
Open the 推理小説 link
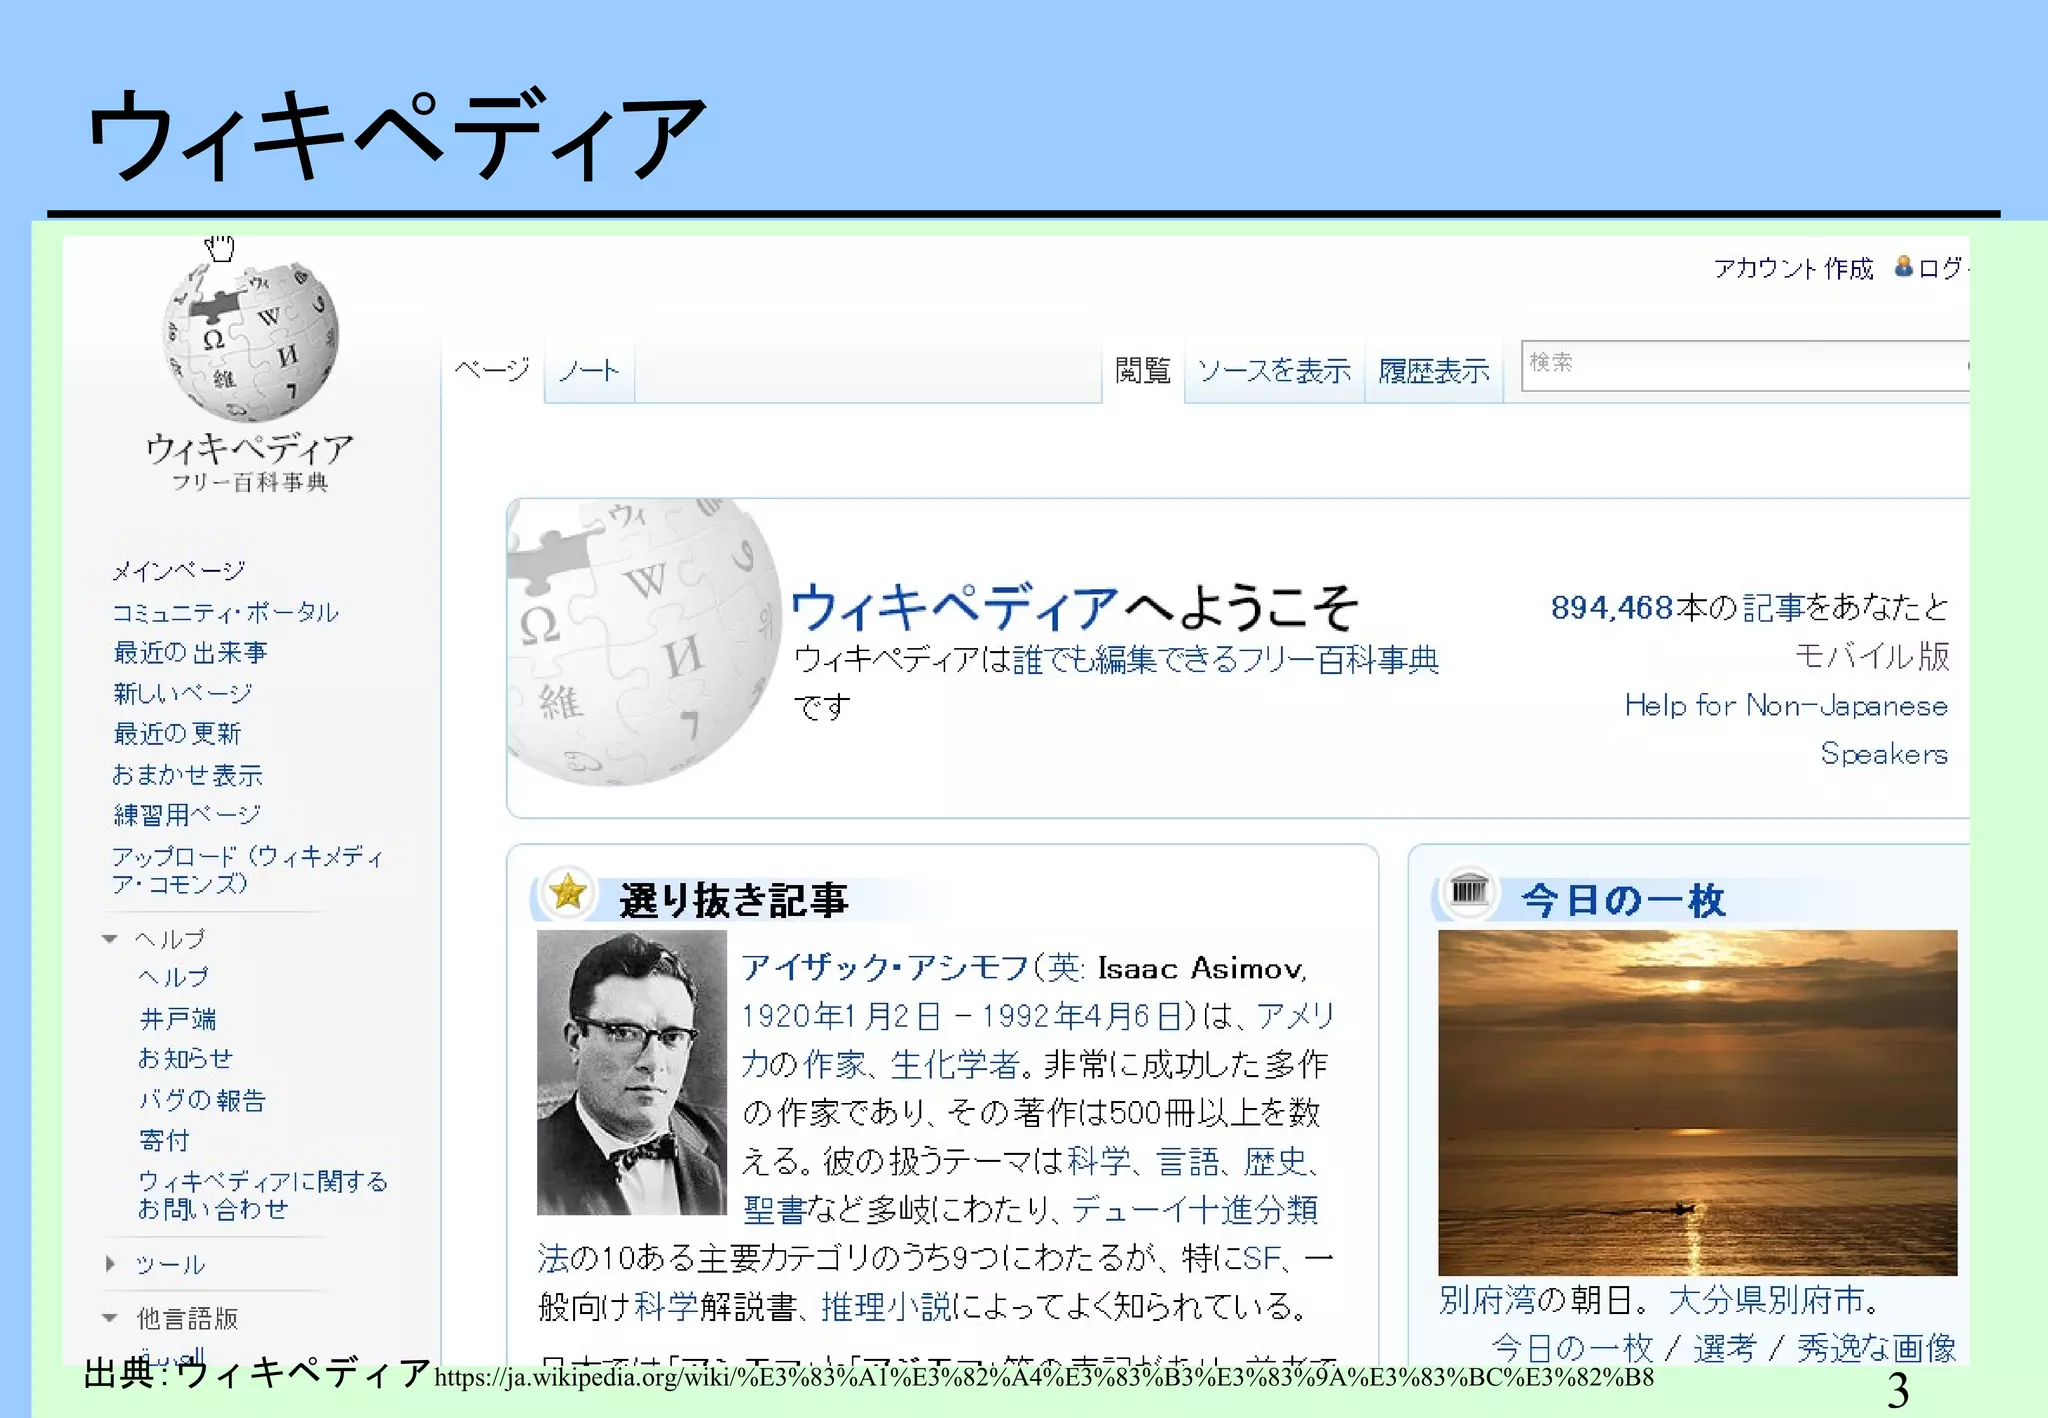tap(886, 1306)
